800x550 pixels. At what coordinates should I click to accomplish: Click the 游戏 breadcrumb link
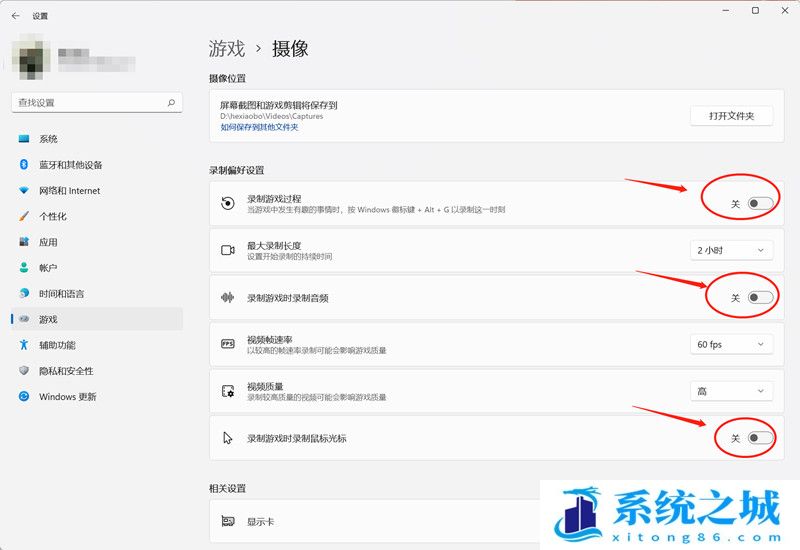click(227, 48)
